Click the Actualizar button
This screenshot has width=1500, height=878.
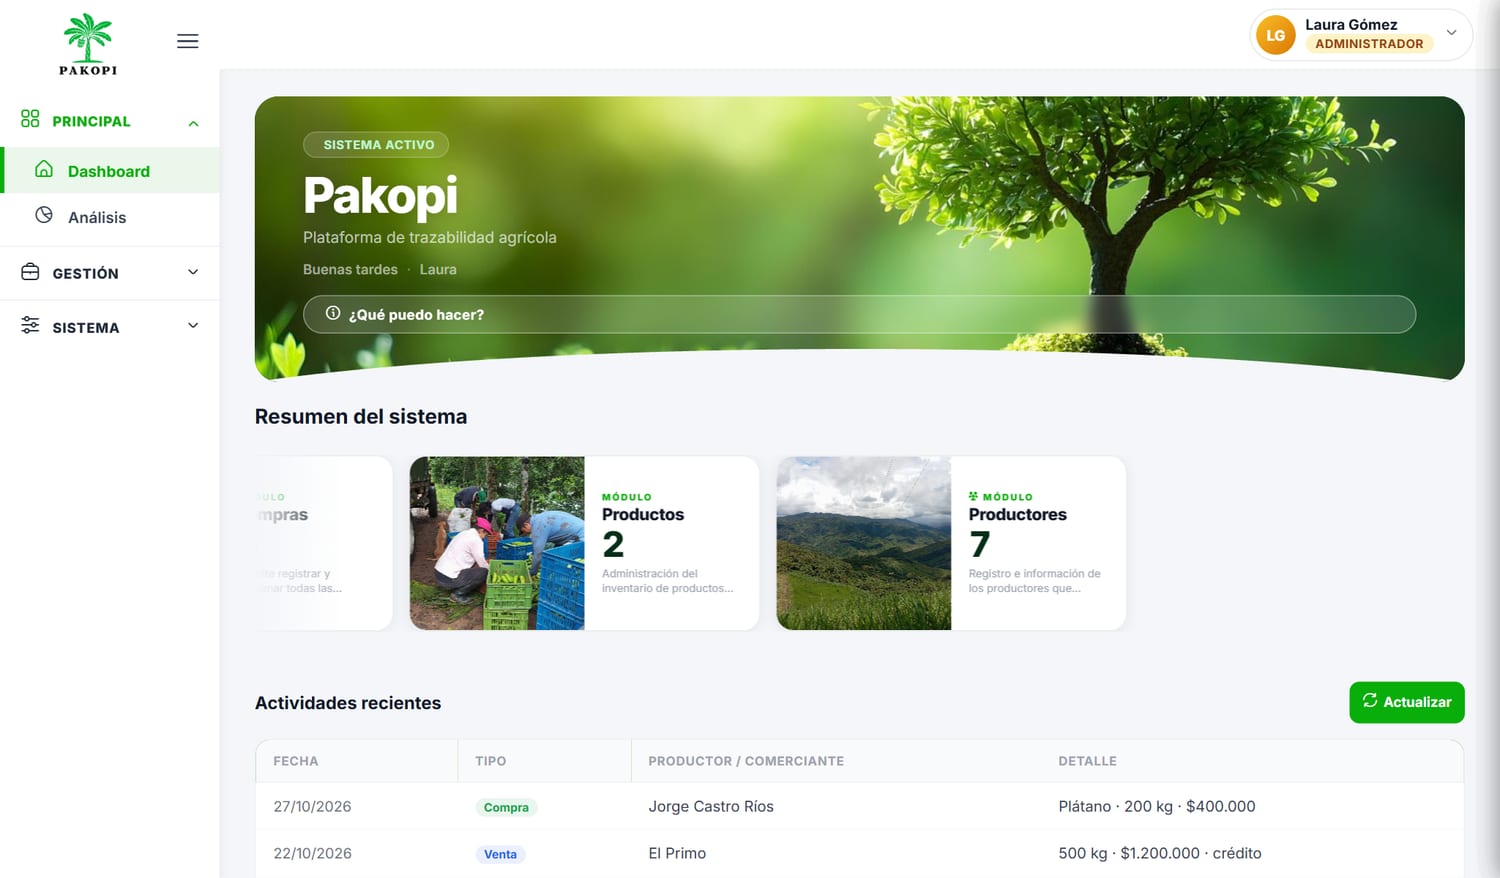[1407, 702]
